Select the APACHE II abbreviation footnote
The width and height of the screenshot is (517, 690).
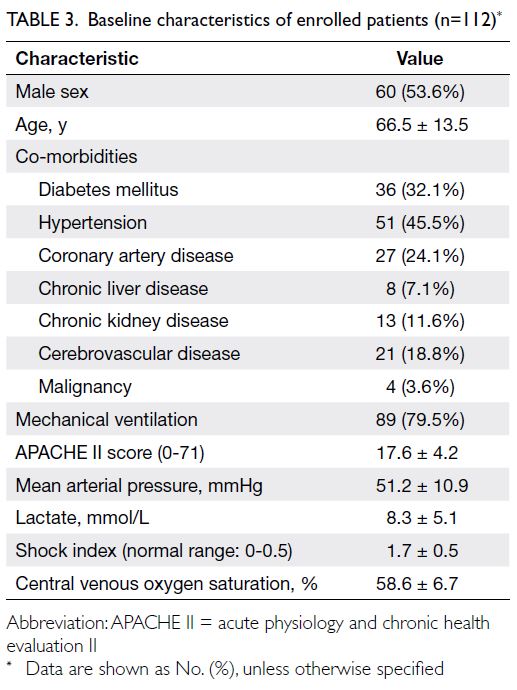248,634
